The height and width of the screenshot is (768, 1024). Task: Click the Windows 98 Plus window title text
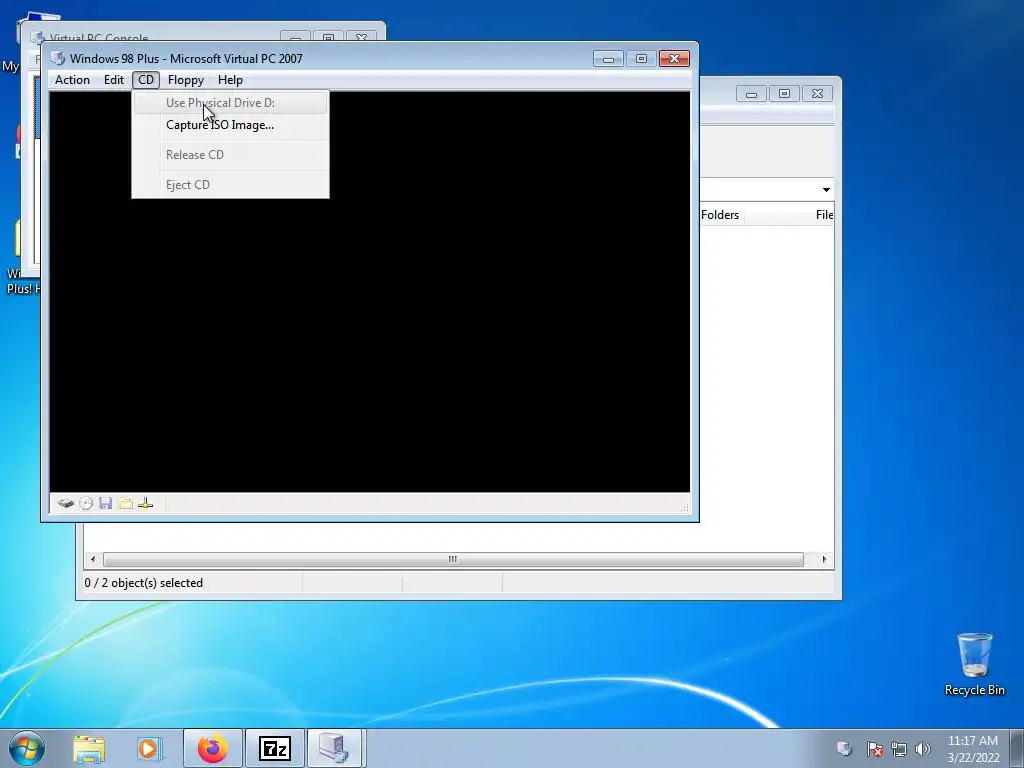point(186,58)
